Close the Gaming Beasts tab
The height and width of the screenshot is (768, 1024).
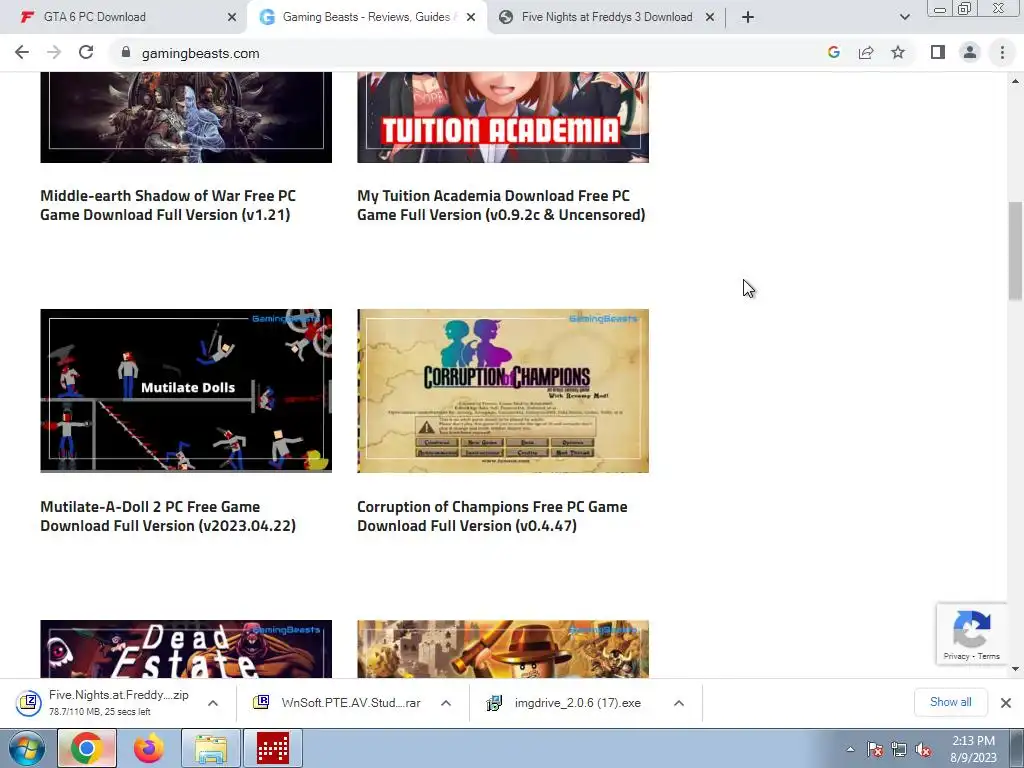[470, 17]
